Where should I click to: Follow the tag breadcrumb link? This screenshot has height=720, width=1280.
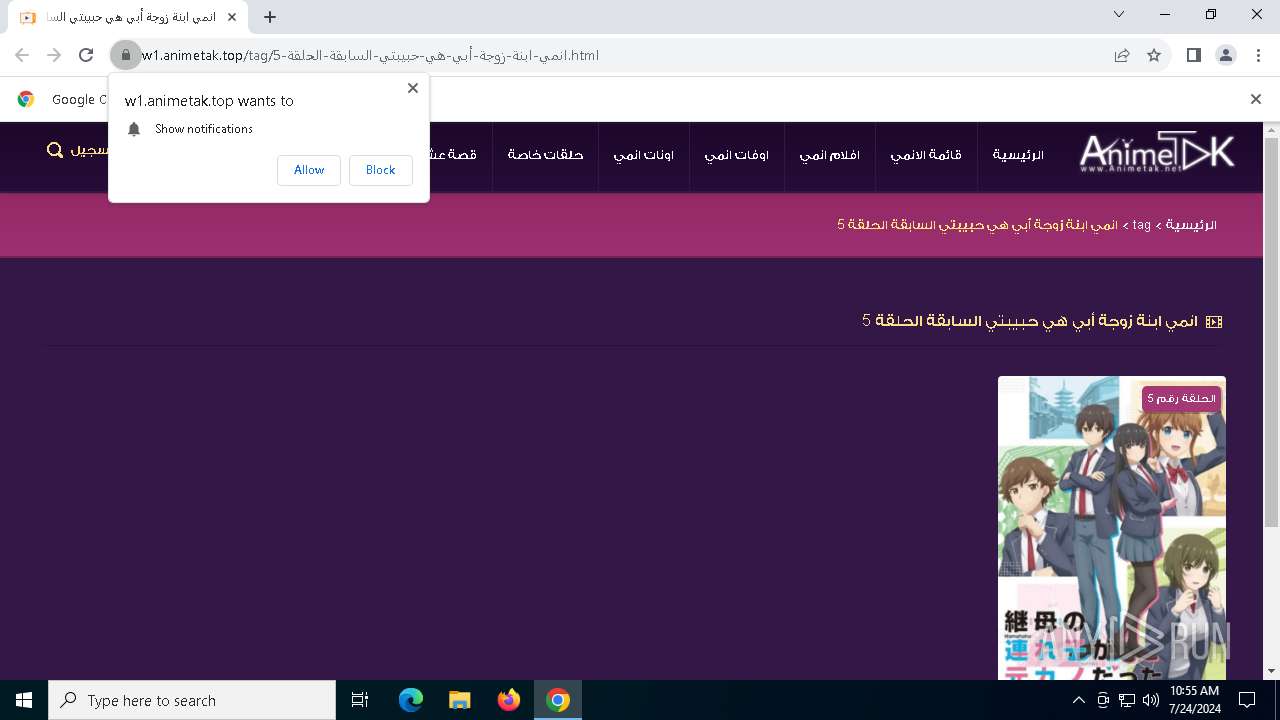[1142, 225]
